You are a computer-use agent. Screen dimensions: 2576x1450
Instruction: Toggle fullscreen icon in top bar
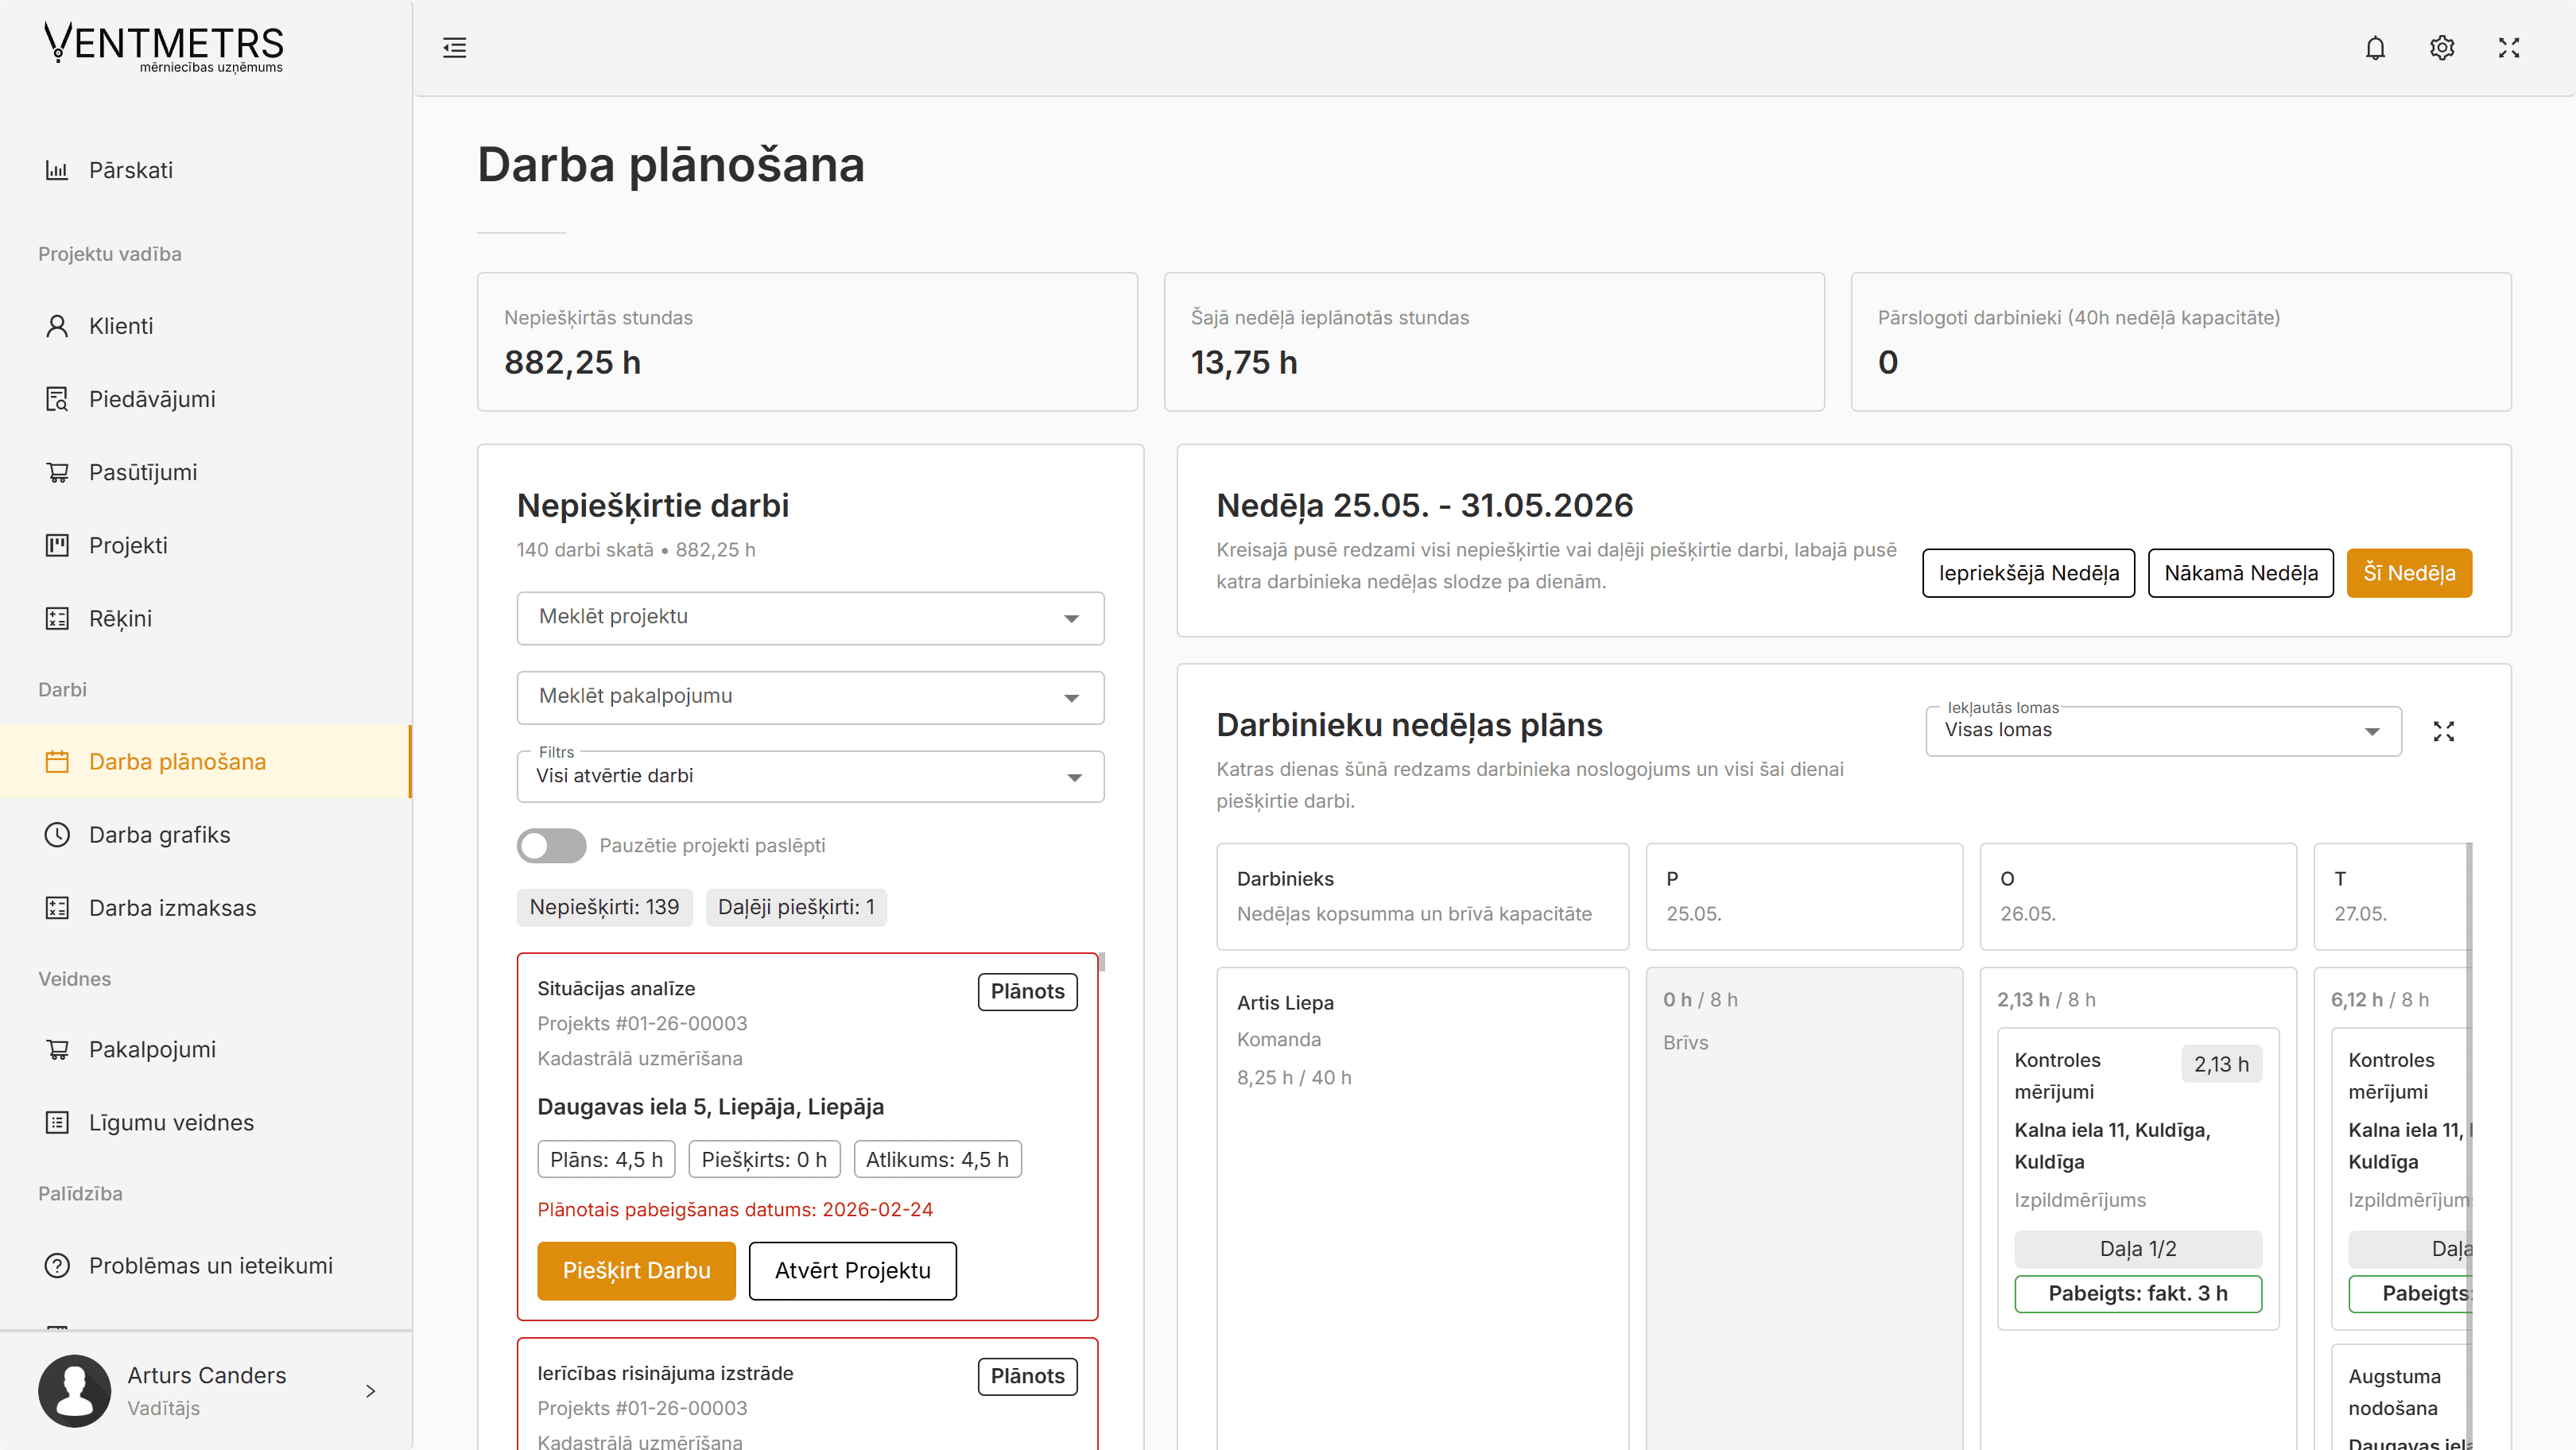(2509, 48)
